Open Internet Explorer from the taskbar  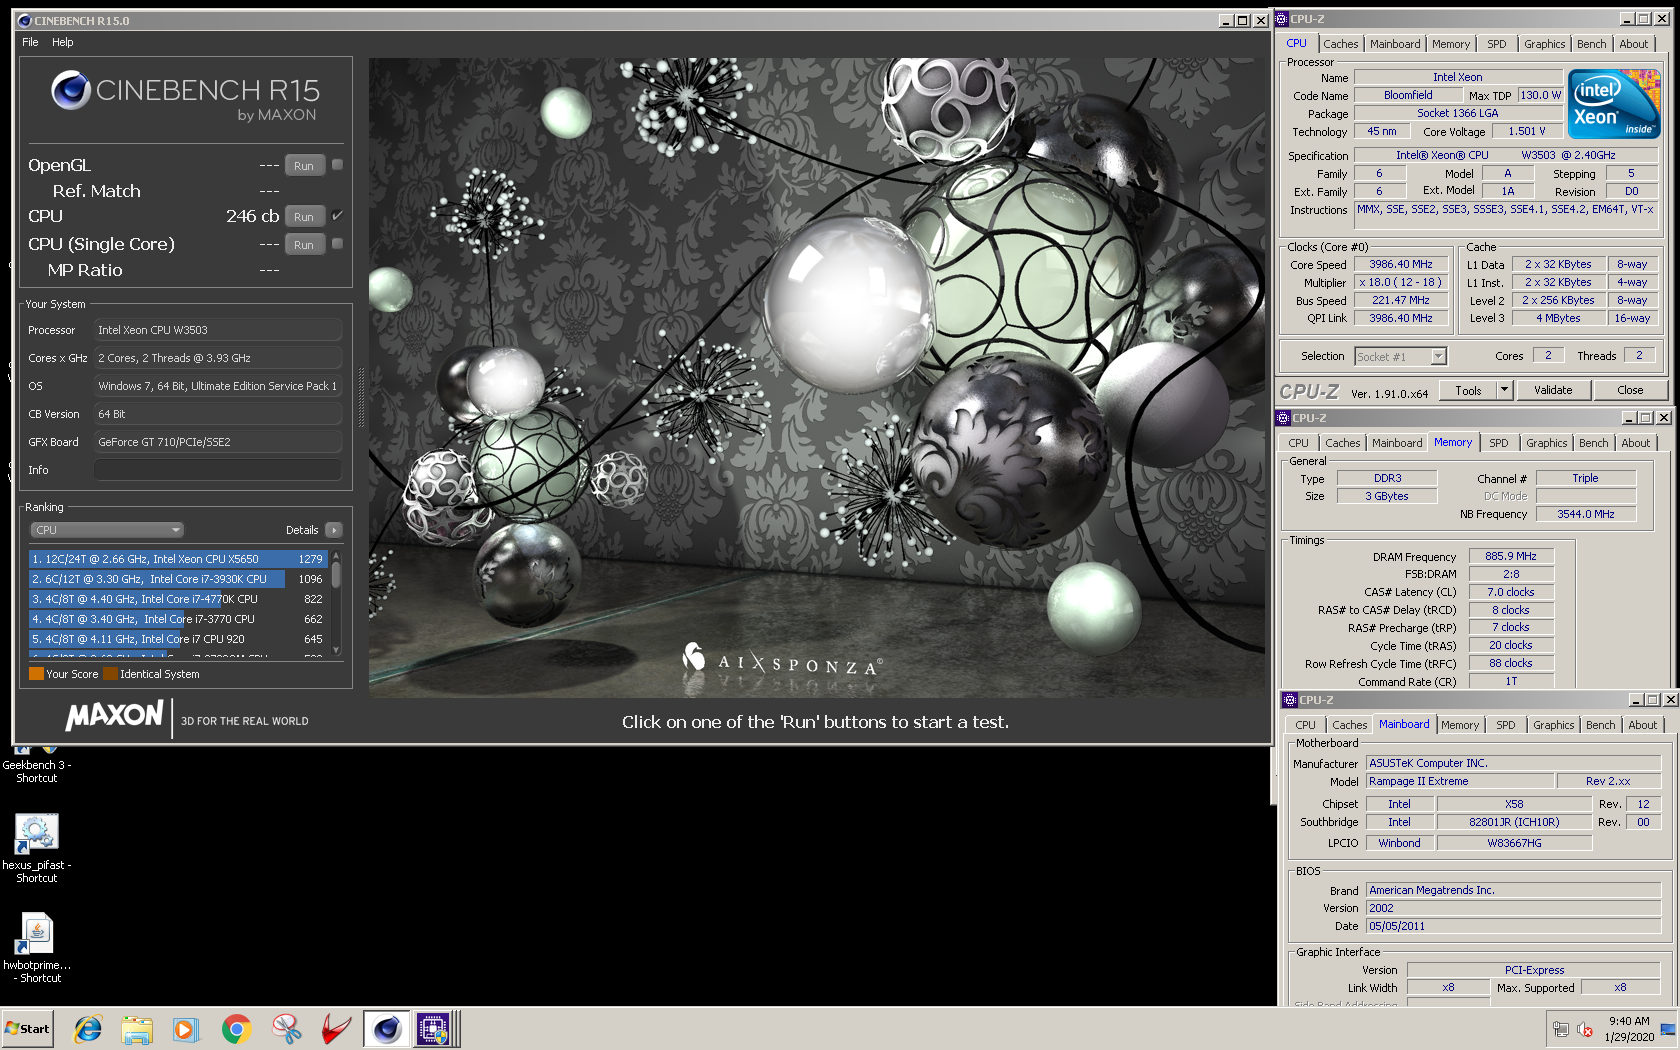click(88, 1029)
